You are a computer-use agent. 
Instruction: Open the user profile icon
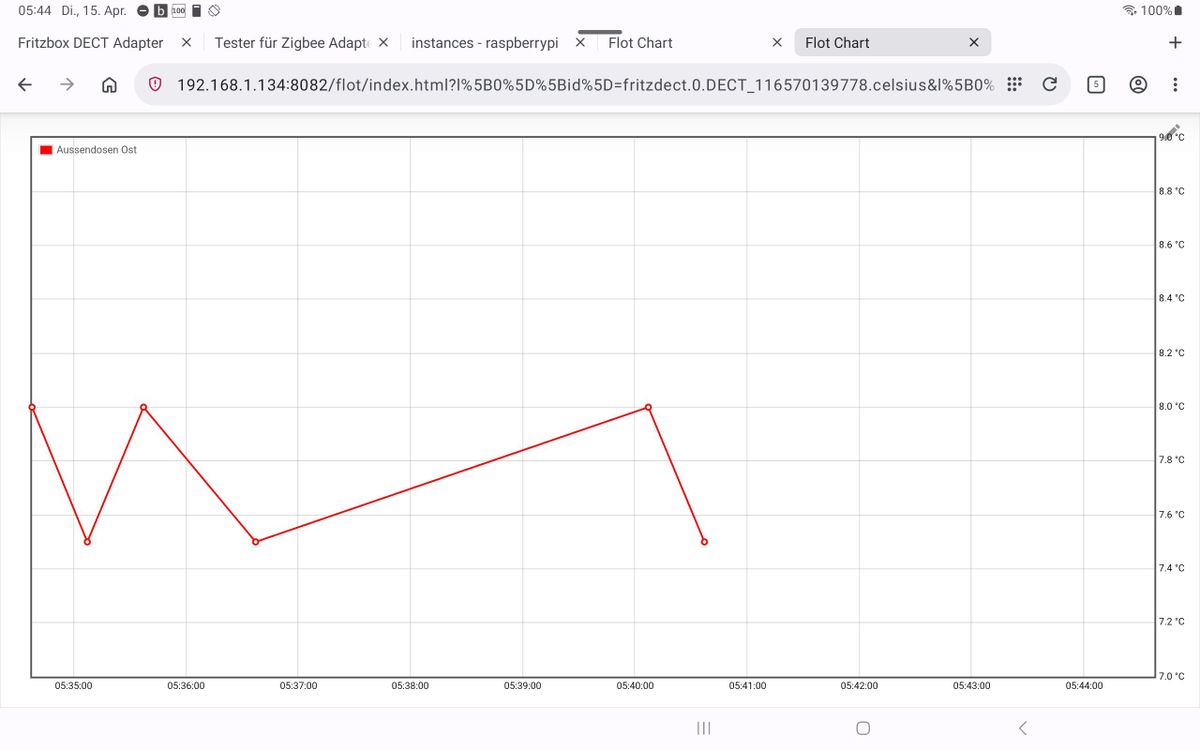(x=1138, y=85)
